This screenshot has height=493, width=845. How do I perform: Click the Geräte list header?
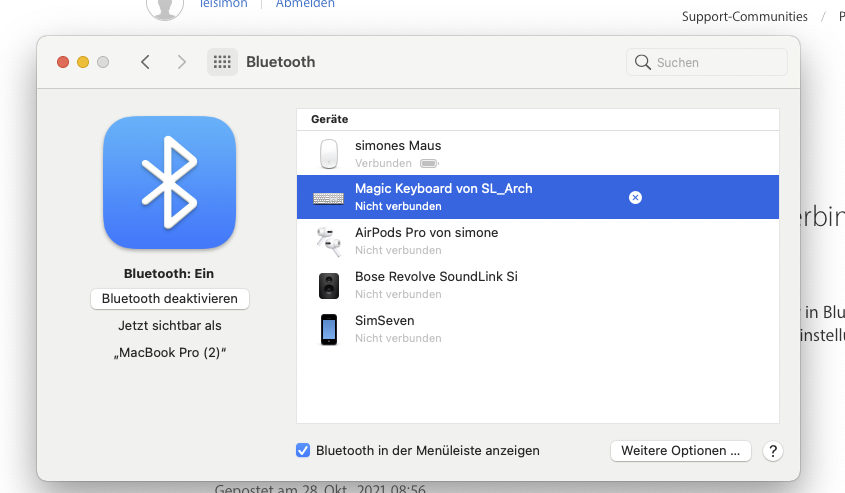click(x=538, y=120)
